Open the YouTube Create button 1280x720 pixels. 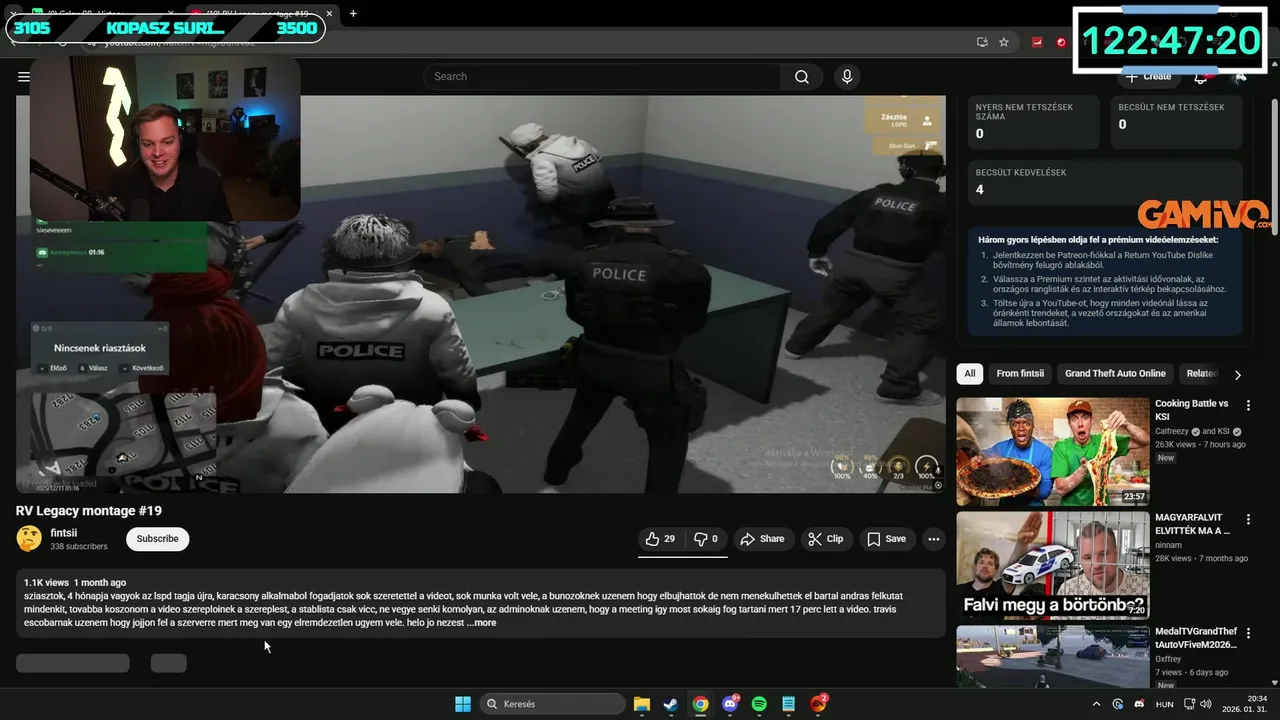pos(1148,77)
